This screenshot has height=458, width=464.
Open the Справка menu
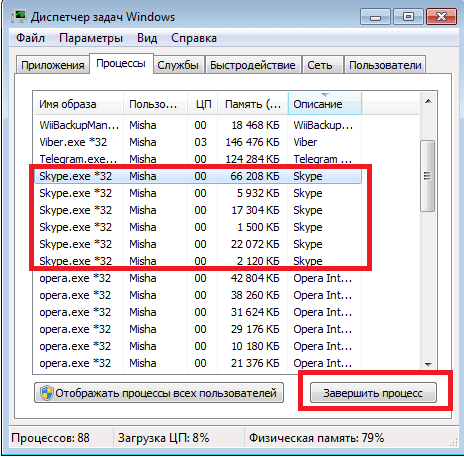coord(194,38)
